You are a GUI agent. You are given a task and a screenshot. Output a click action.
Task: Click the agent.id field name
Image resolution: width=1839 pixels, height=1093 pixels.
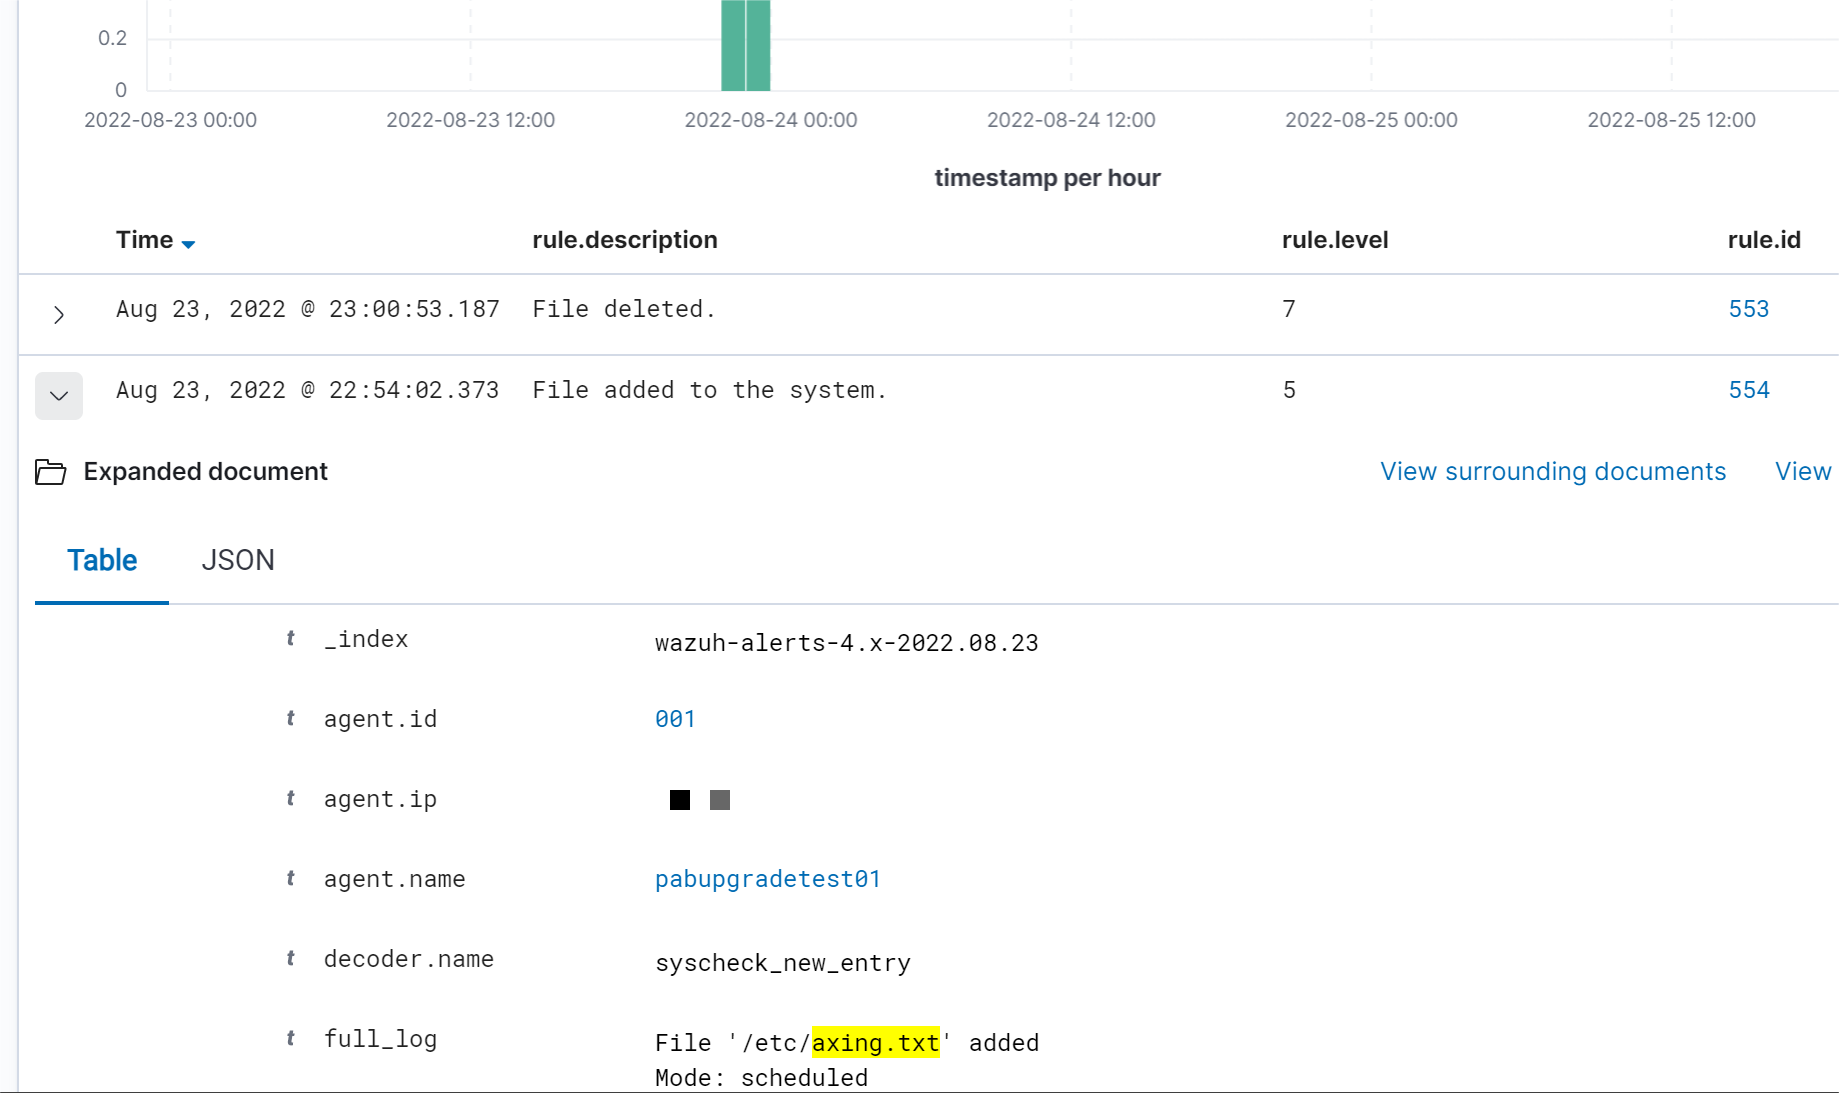click(380, 719)
